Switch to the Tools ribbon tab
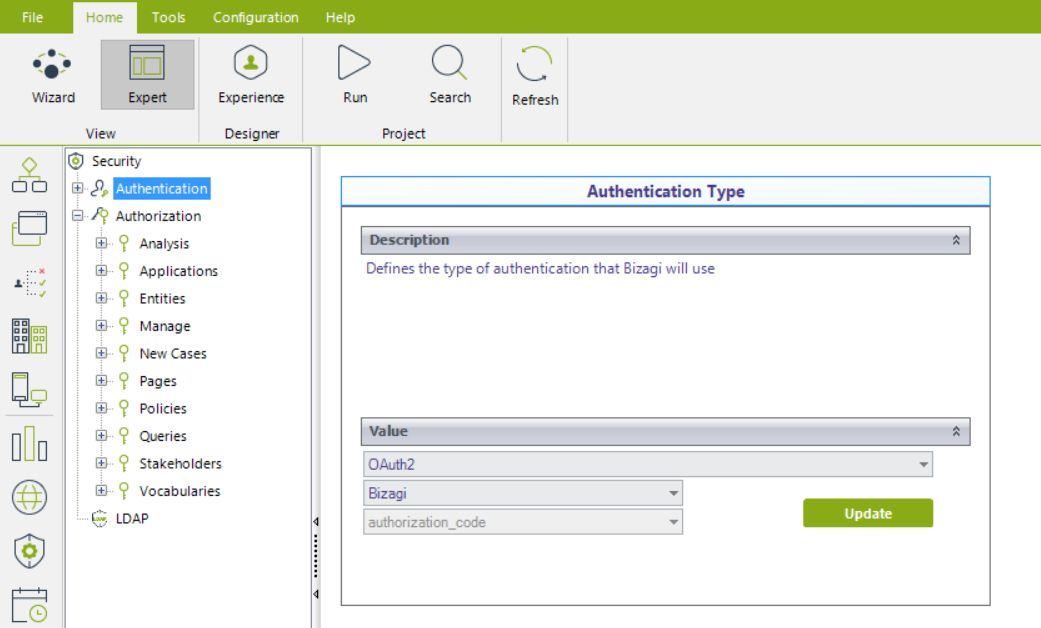This screenshot has height=628, width=1041. (x=168, y=17)
